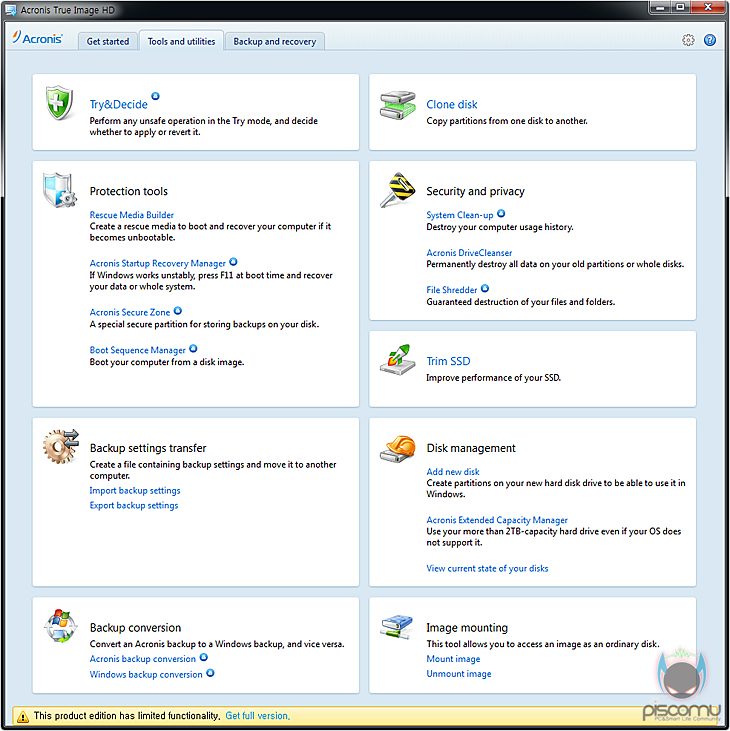Click the Clone disk drives icon
Viewport: 730px width, 731px height.
tap(397, 105)
